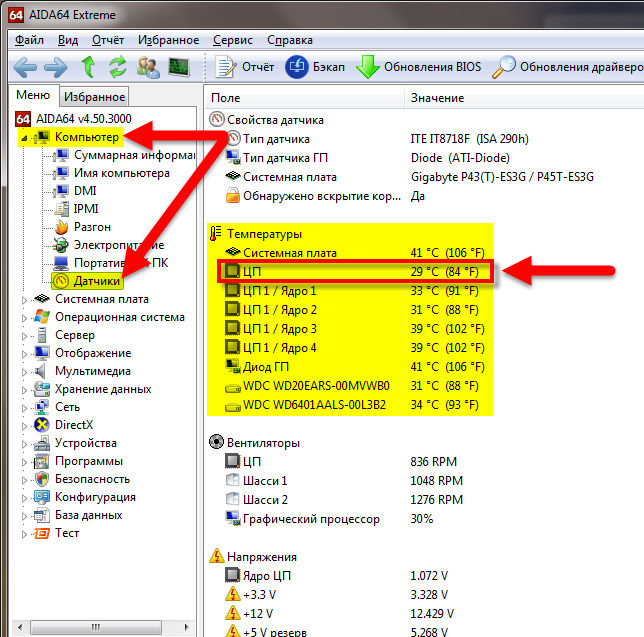The height and width of the screenshot is (637, 644).
Task: Expand the Операционная система tree node
Action: [x=24, y=318]
